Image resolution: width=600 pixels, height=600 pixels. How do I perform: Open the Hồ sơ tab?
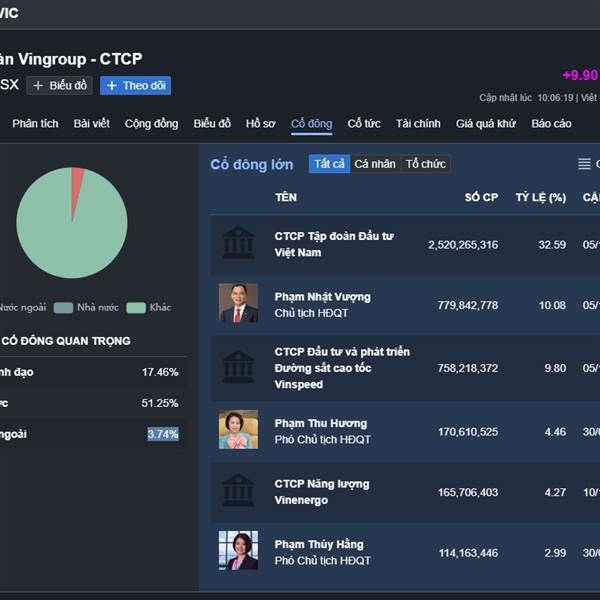pos(260,124)
